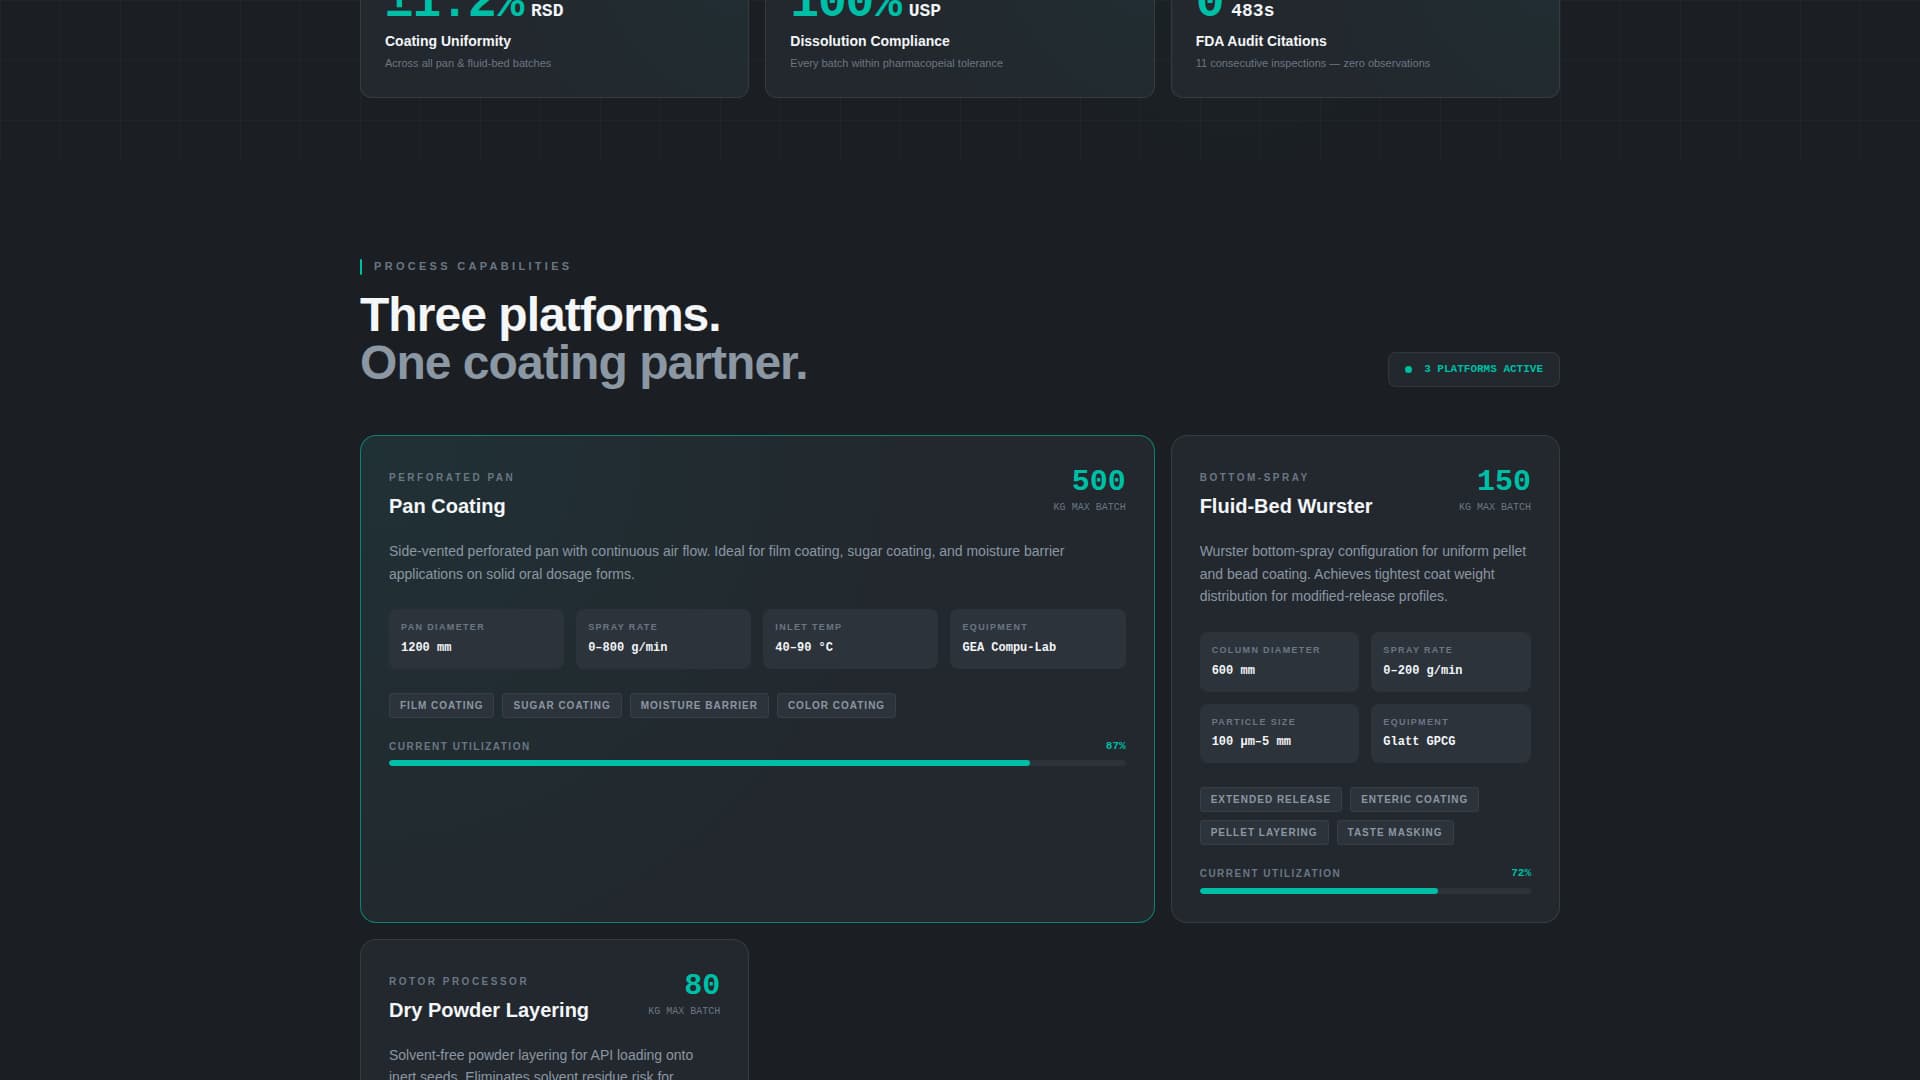This screenshot has width=1920, height=1080.
Task: Click the PELLET LAYERING tag
Action: click(x=1263, y=832)
